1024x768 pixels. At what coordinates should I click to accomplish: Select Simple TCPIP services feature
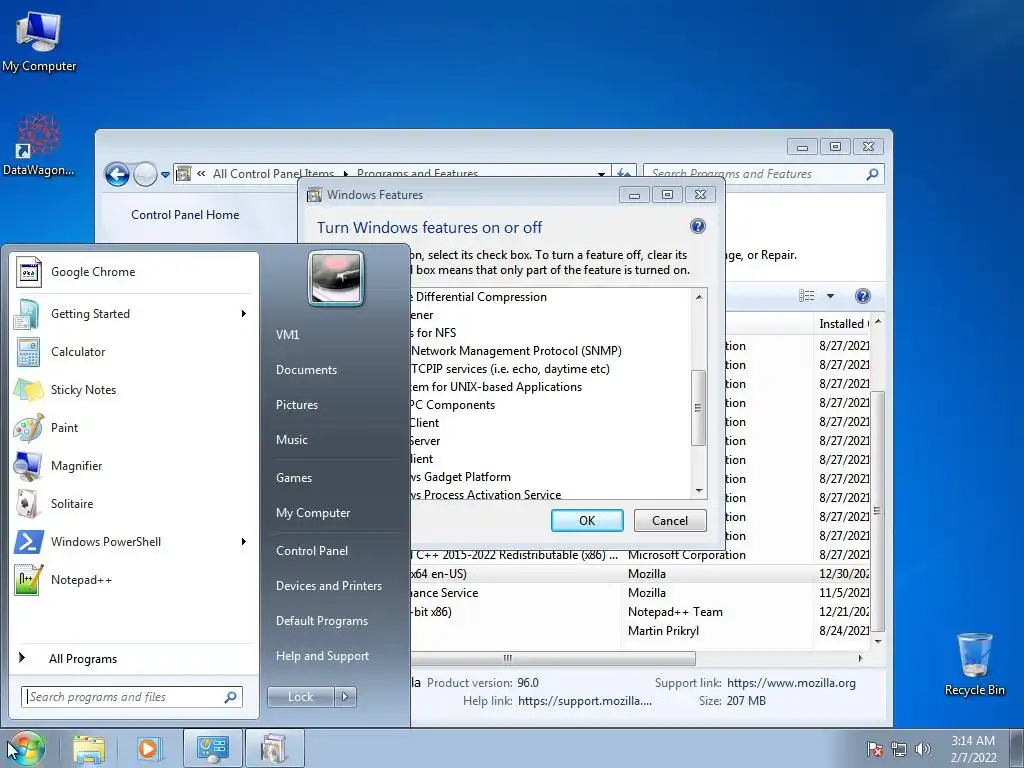click(509, 369)
